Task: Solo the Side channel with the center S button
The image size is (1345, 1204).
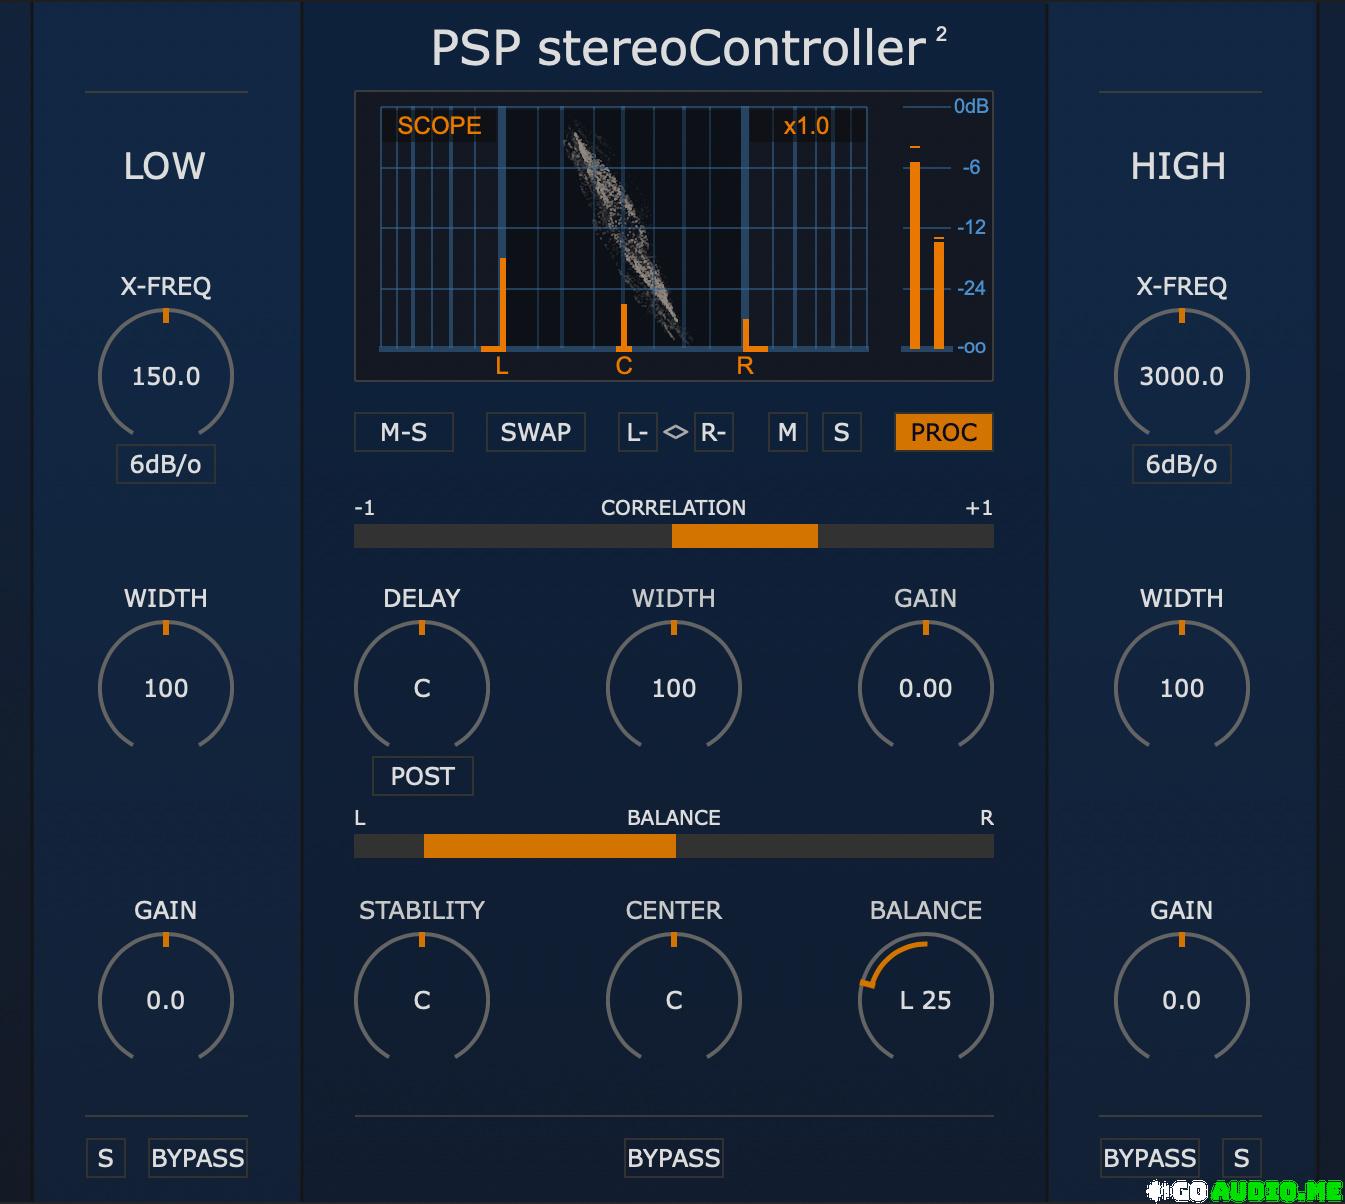Action: pyautogui.click(x=841, y=433)
